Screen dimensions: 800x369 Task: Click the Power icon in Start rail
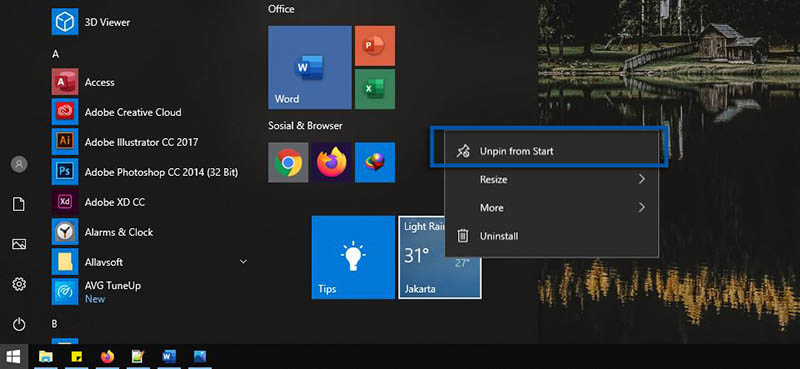coord(19,324)
